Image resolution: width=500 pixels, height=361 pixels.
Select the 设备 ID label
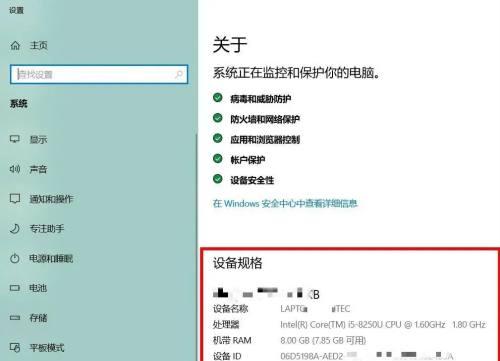(227, 356)
